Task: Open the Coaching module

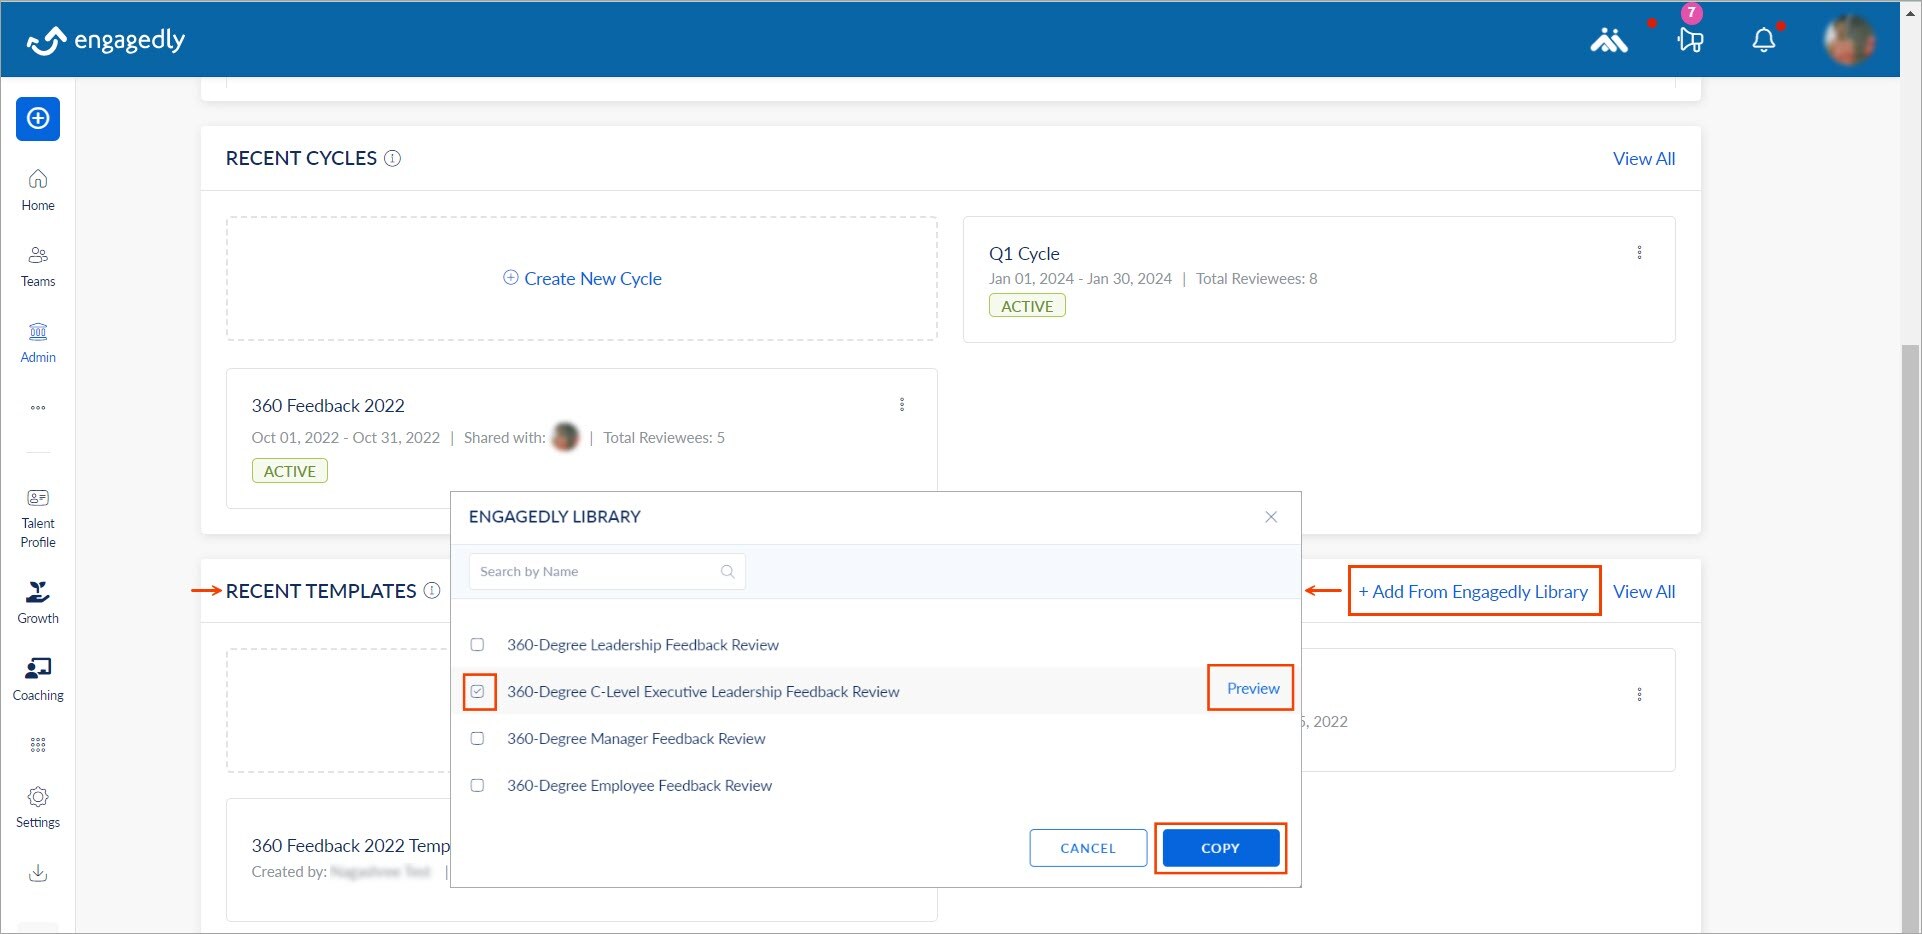Action: click(x=38, y=680)
